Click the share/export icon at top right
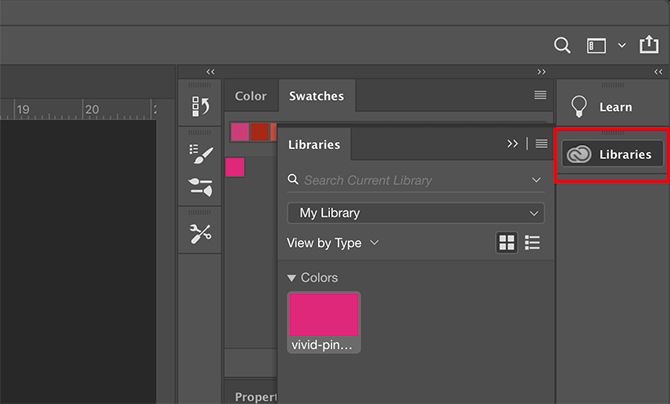Image resolution: width=670 pixels, height=404 pixels. (x=648, y=45)
